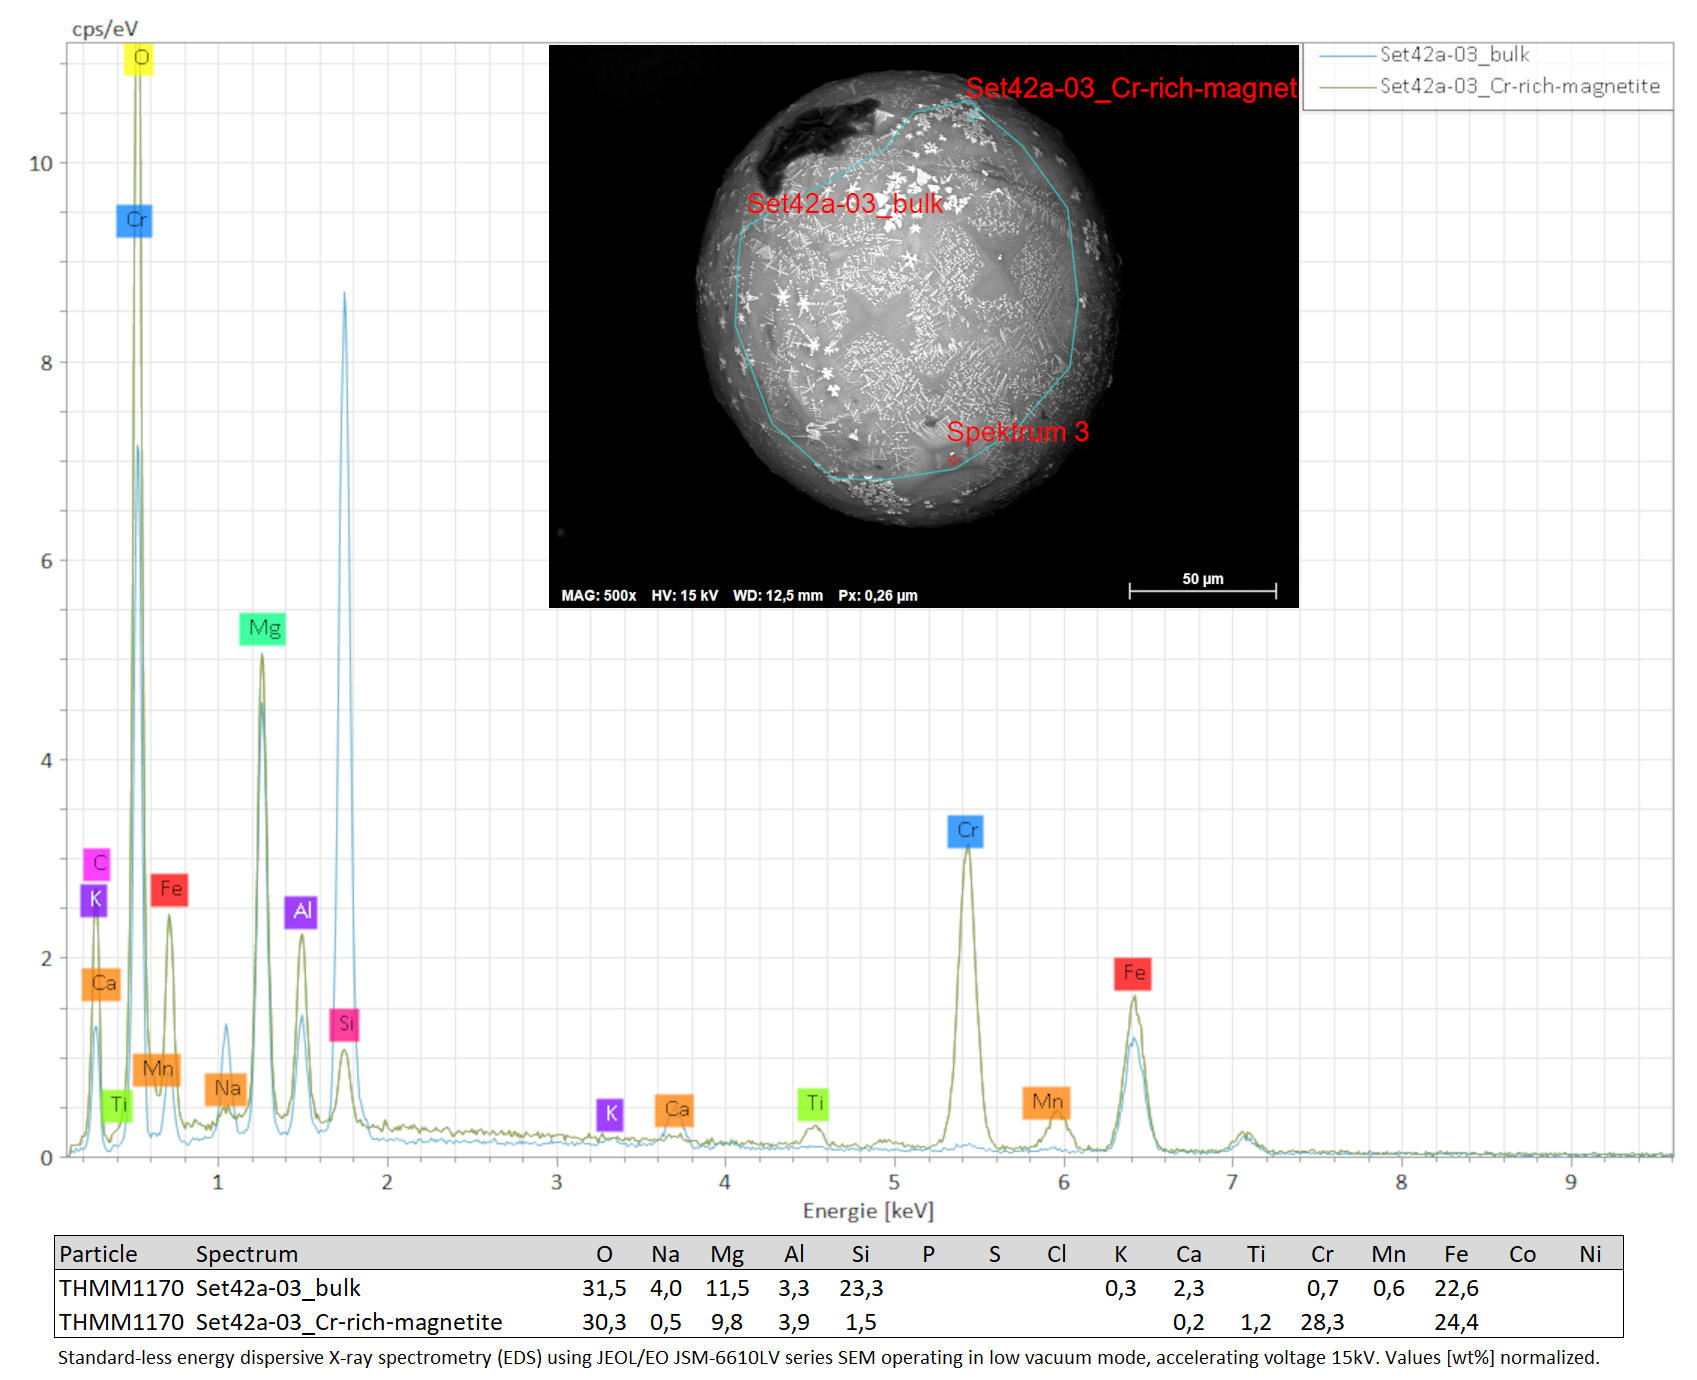Click the x-axis tick label 9
This screenshot has width=1697, height=1380.
click(x=1570, y=1182)
